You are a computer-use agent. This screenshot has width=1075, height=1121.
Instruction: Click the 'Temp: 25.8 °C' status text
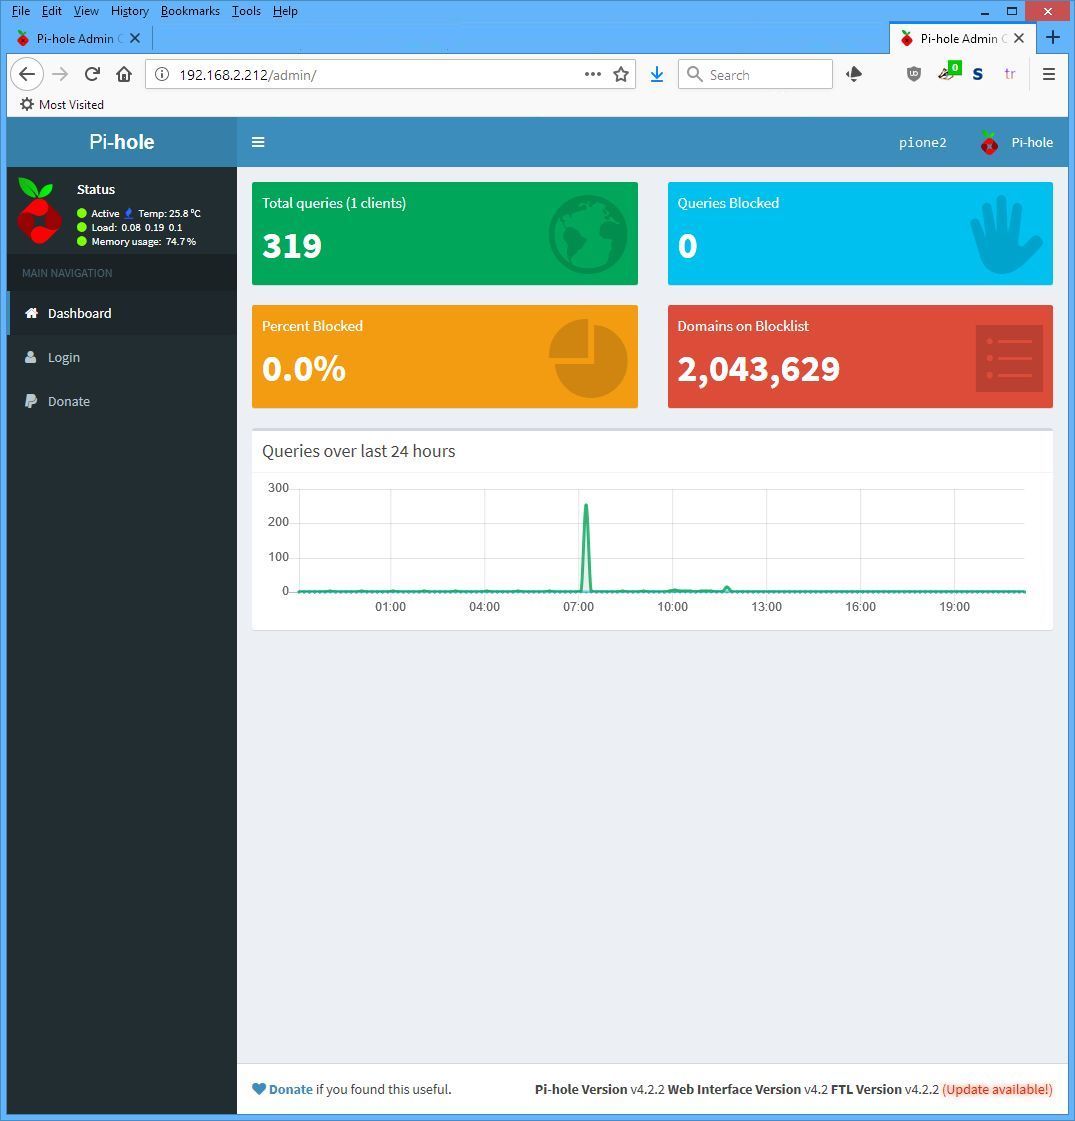pos(169,213)
